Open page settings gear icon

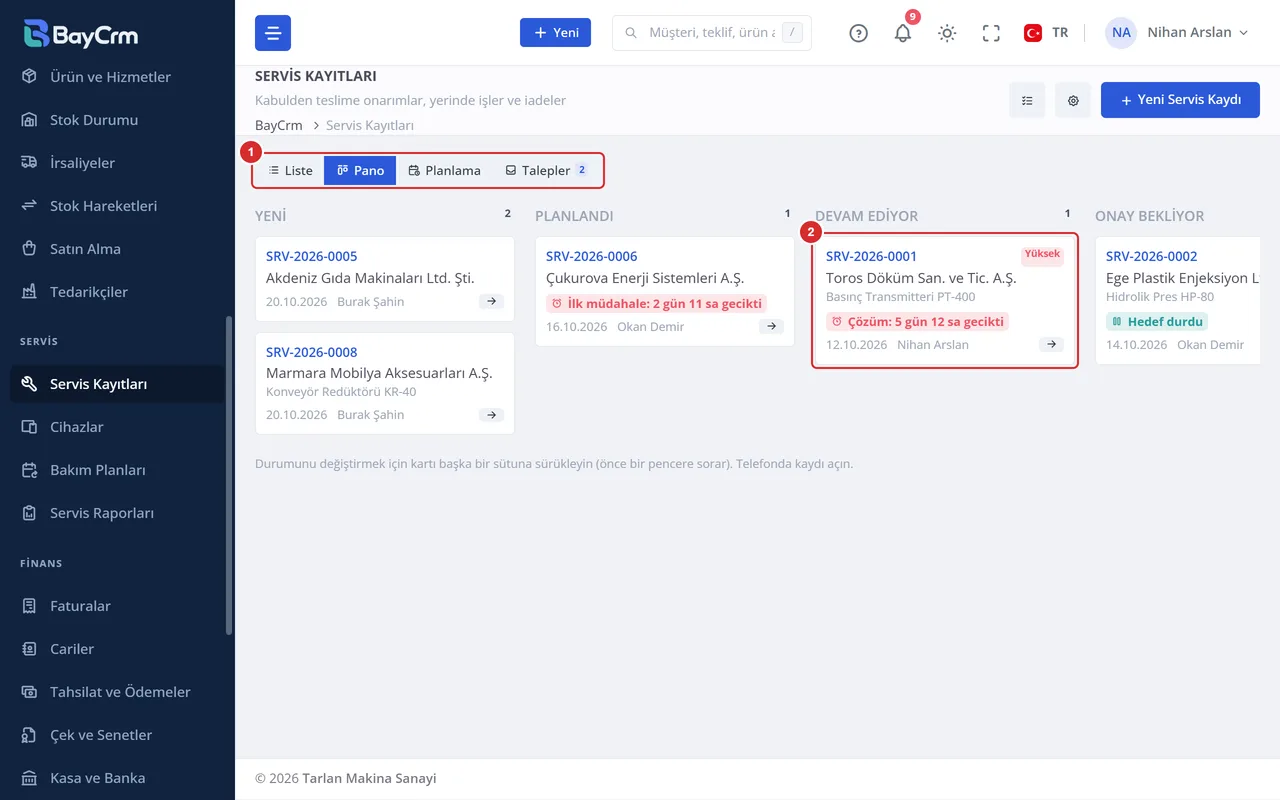(1073, 100)
